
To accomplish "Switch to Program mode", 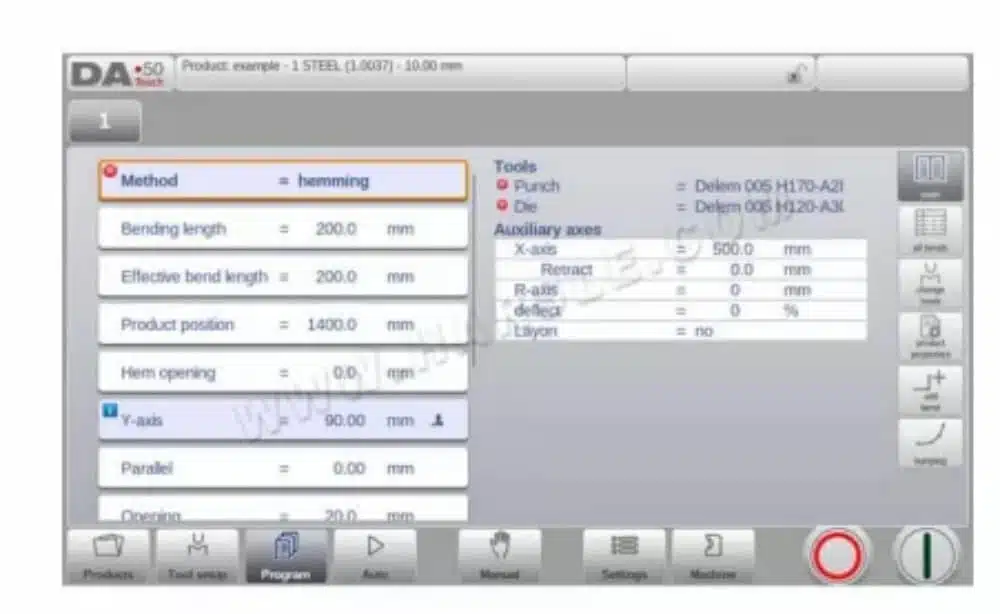I will [286, 555].
